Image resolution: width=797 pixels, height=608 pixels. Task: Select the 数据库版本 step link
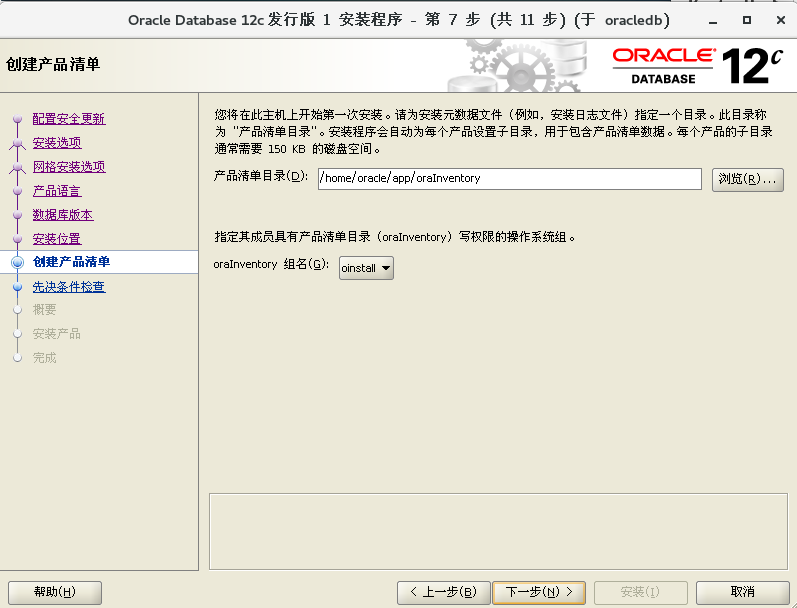point(63,215)
